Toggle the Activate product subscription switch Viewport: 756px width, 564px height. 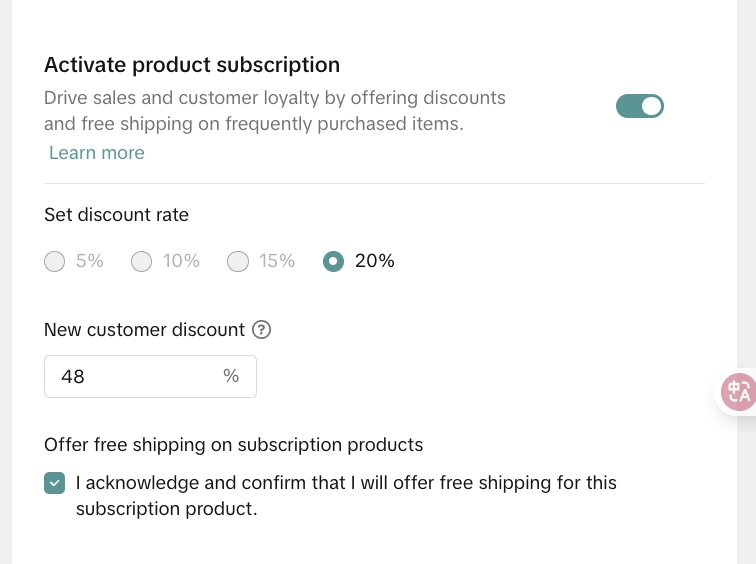pos(640,106)
